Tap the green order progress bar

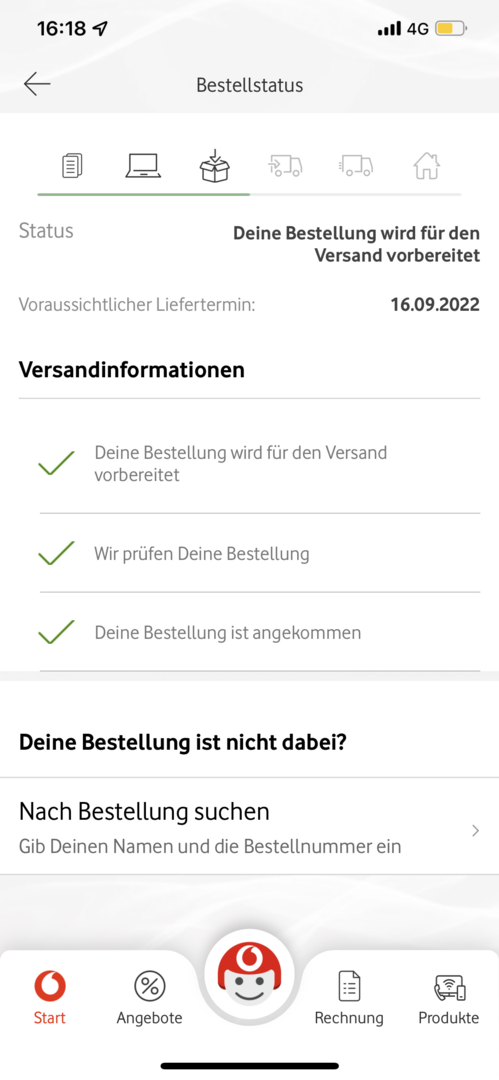click(143, 195)
